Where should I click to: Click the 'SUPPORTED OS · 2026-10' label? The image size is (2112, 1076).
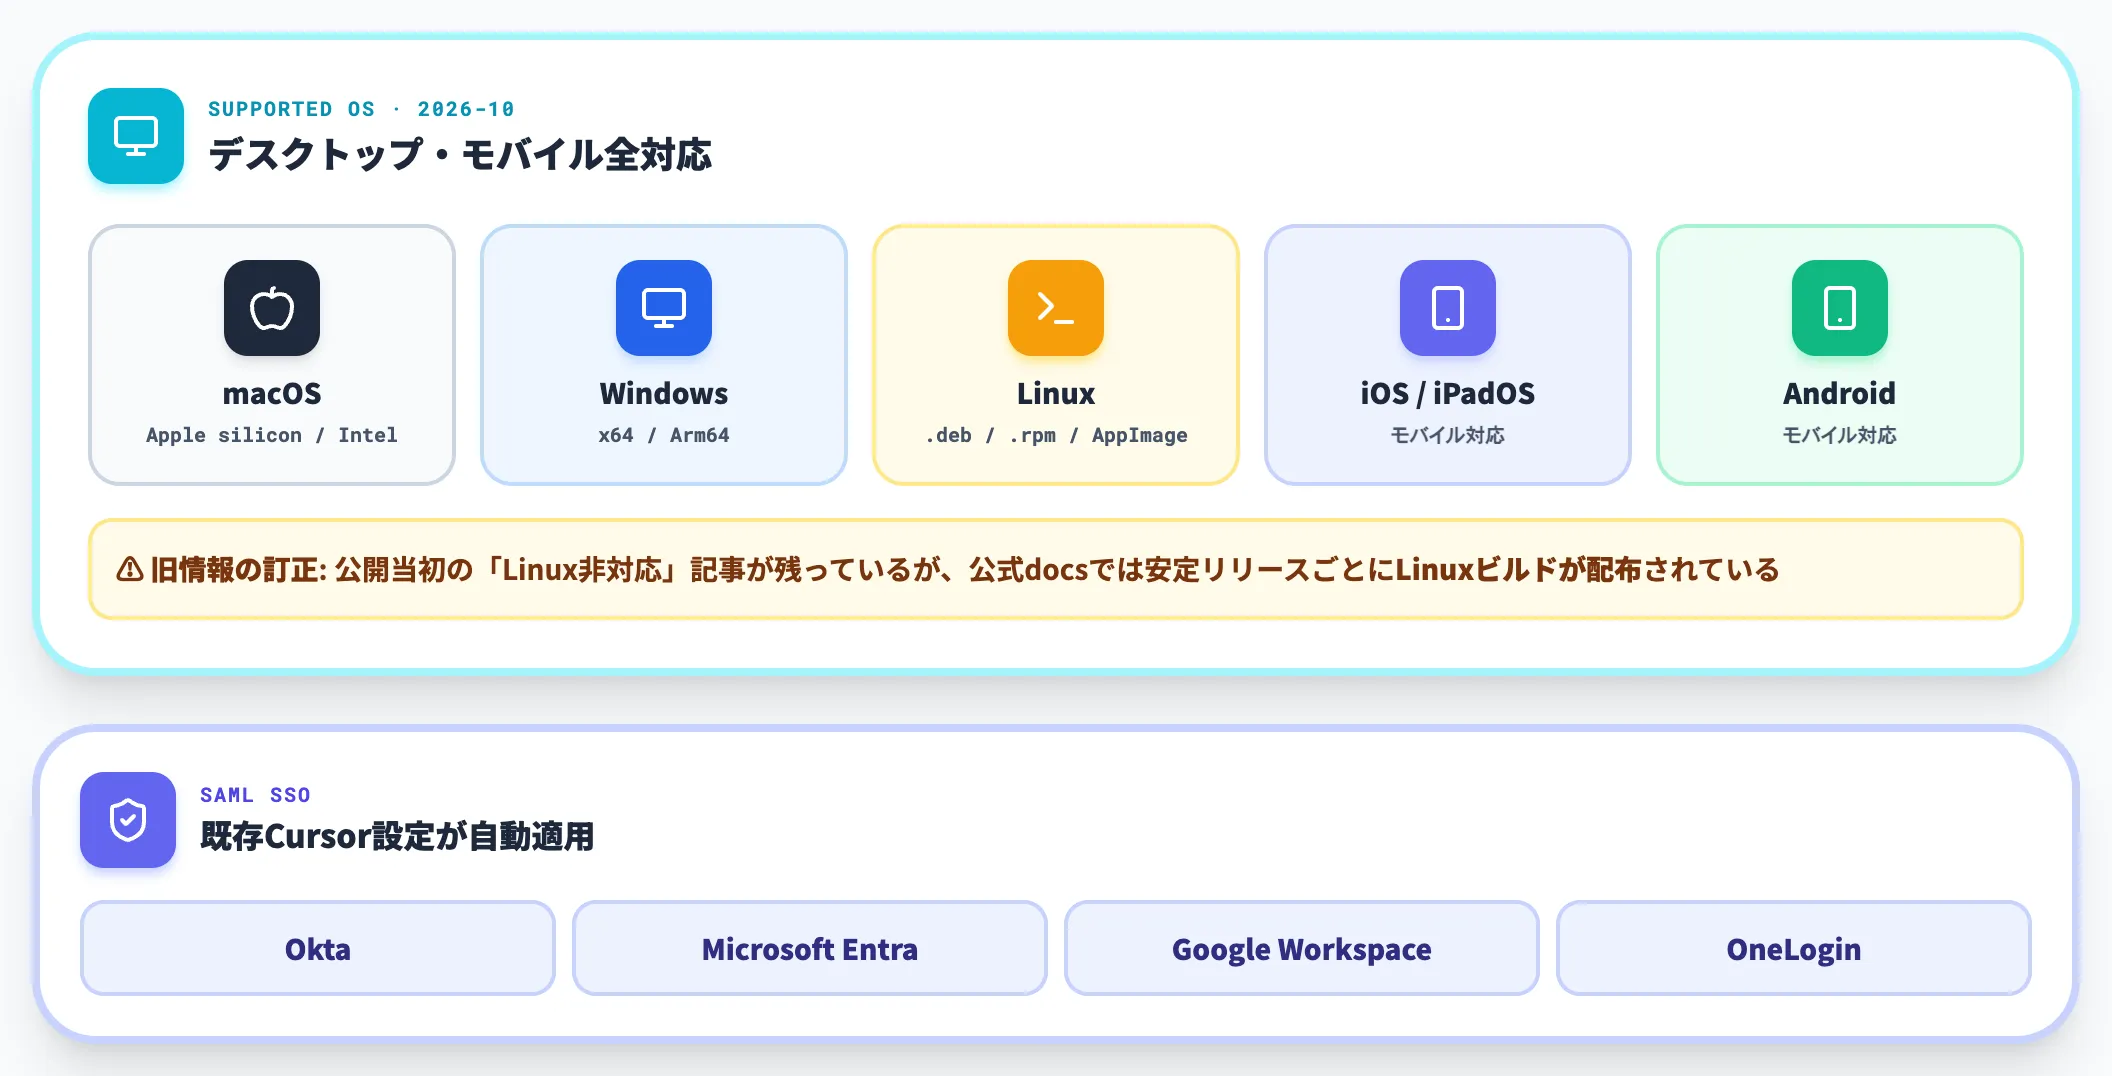tap(361, 109)
